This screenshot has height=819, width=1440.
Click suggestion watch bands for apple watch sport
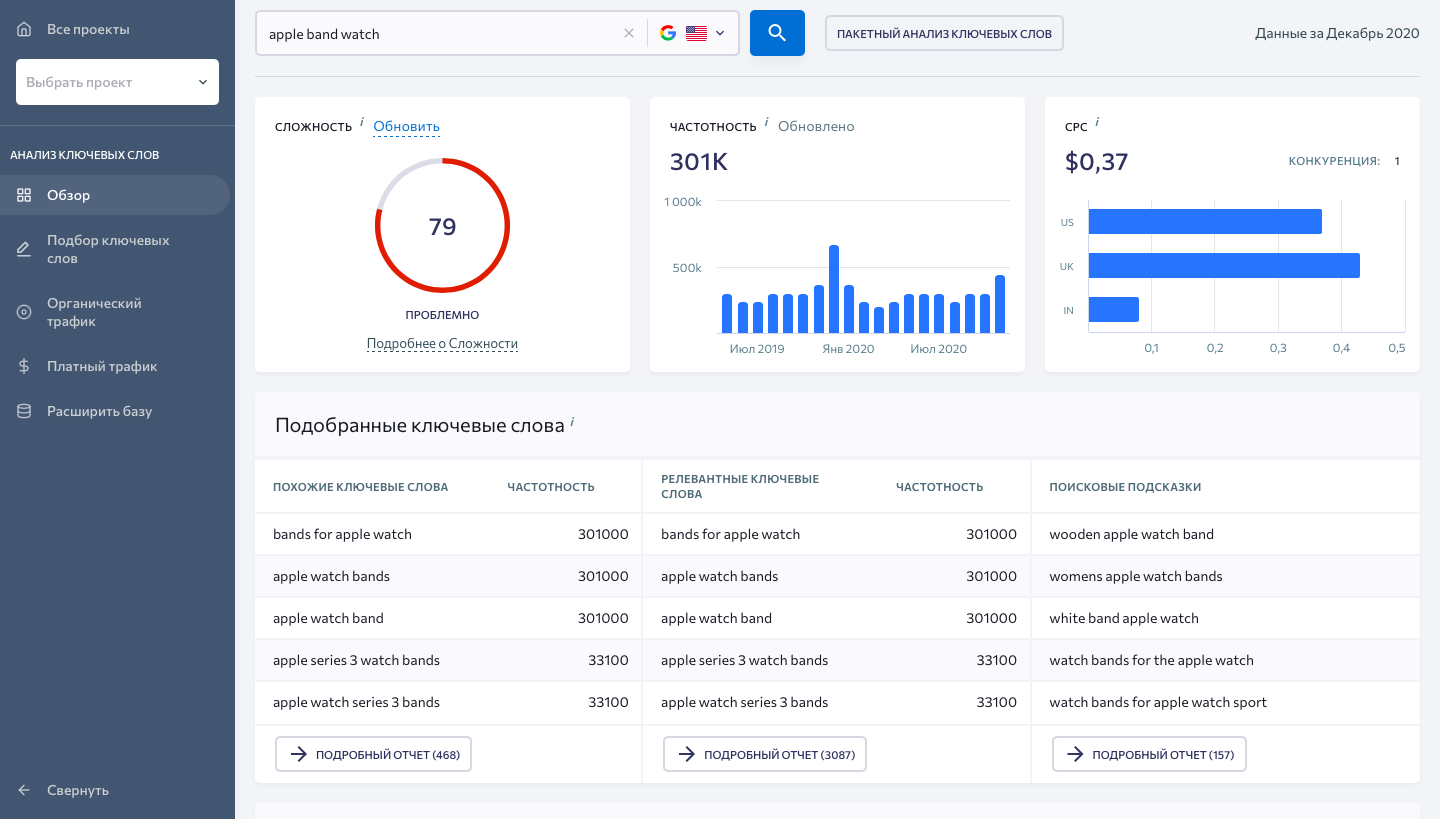[1157, 702]
